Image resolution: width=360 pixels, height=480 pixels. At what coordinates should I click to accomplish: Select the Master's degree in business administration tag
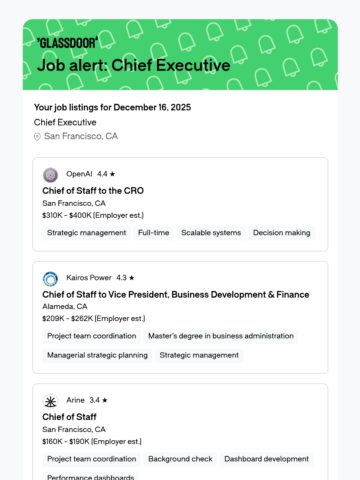pyautogui.click(x=221, y=336)
